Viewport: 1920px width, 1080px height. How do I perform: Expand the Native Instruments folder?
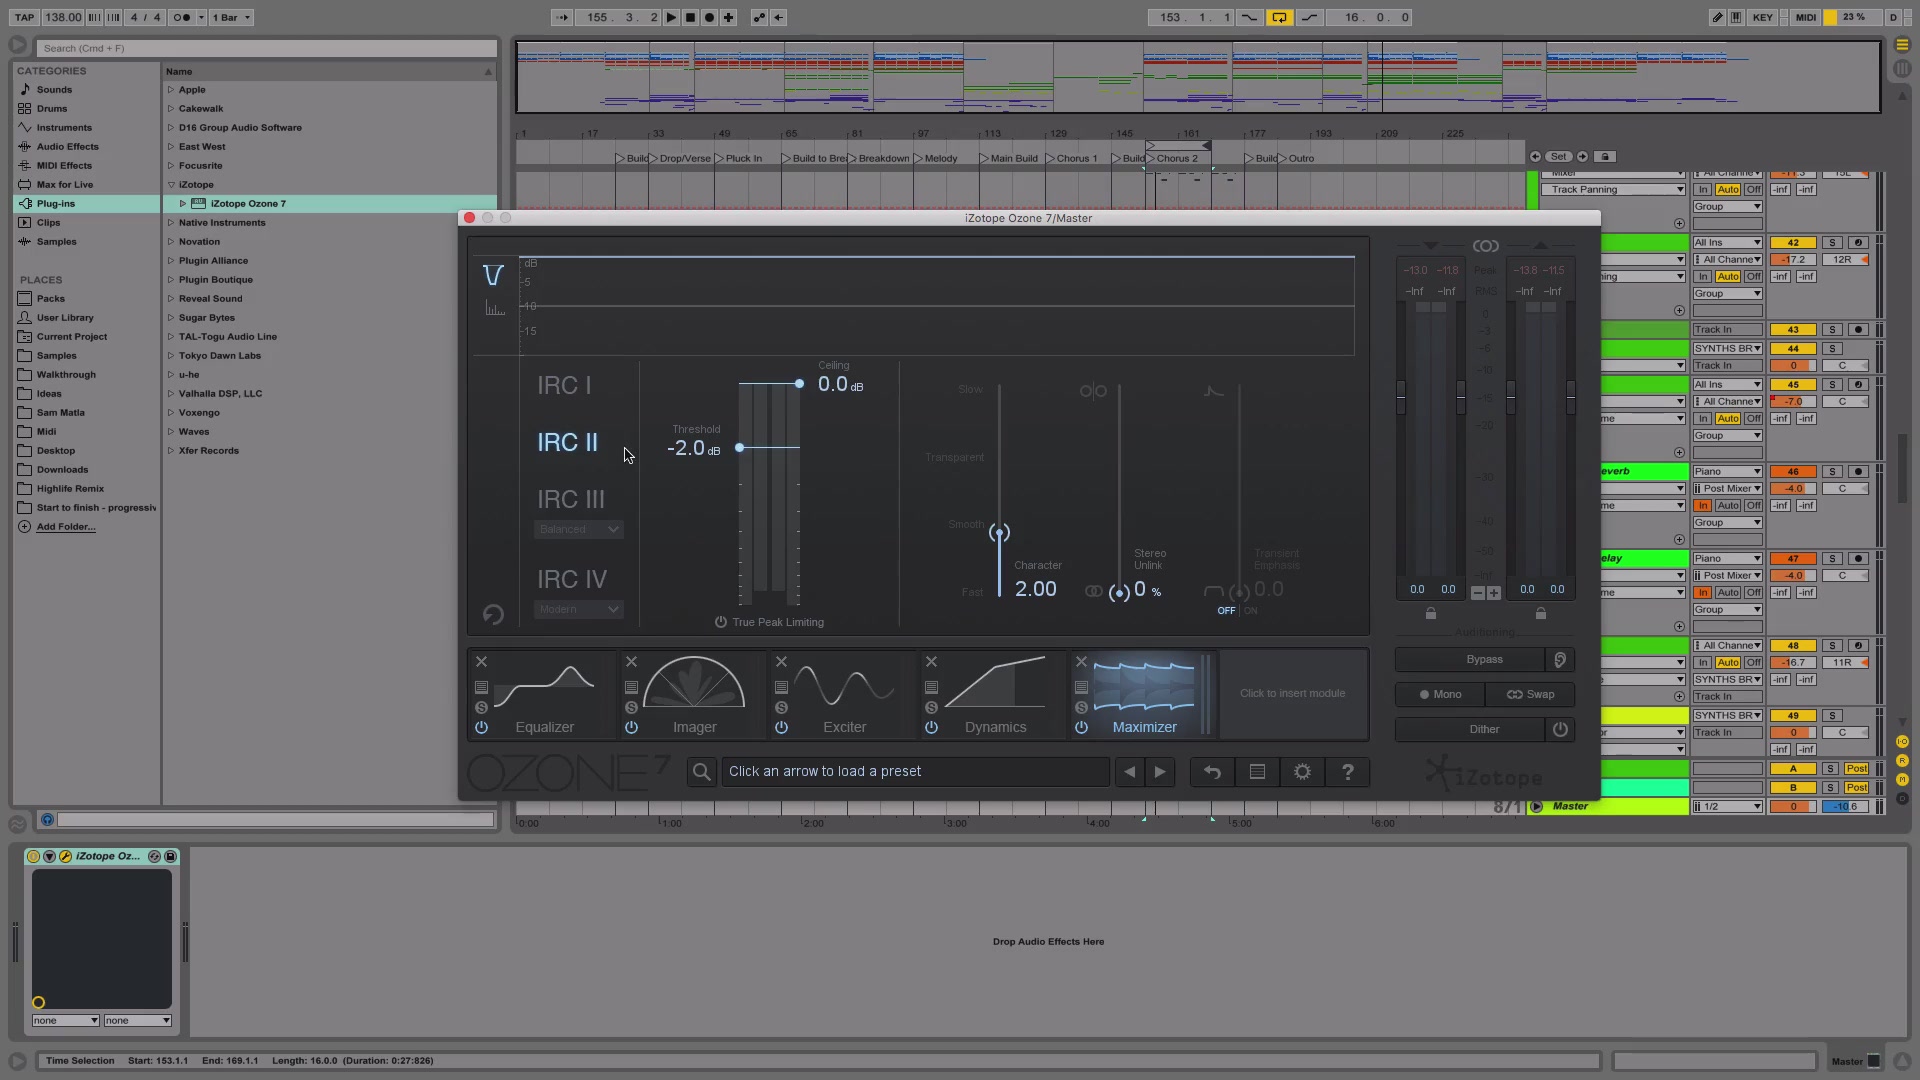[x=171, y=223]
